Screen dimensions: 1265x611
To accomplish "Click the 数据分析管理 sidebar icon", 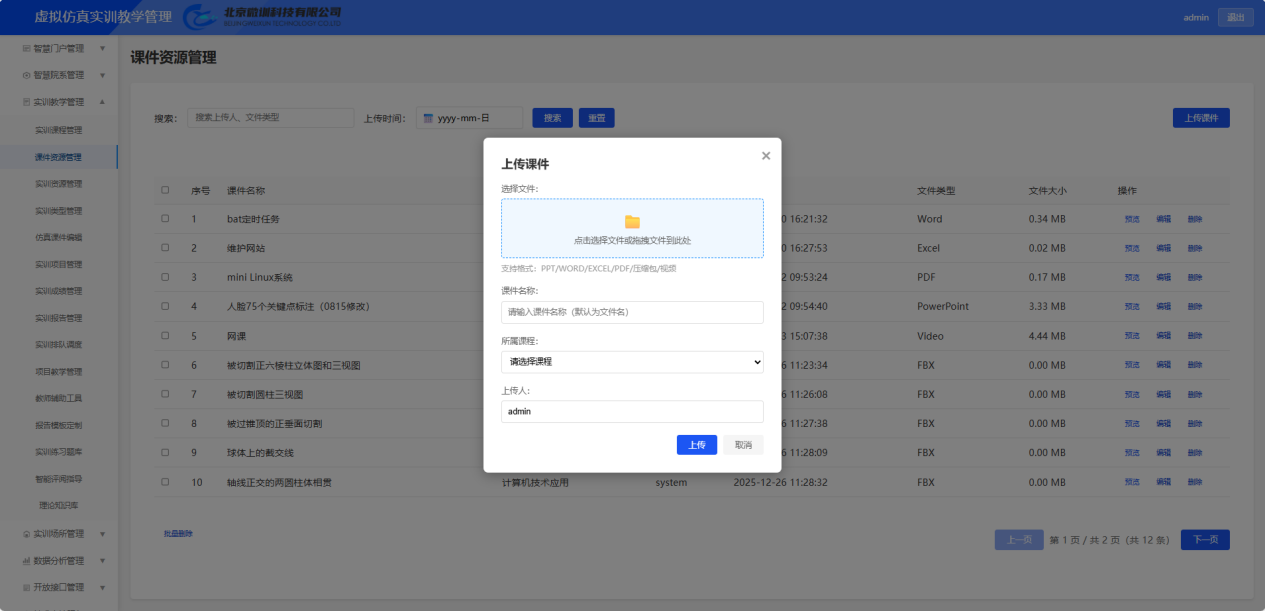I will click(x=27, y=561).
